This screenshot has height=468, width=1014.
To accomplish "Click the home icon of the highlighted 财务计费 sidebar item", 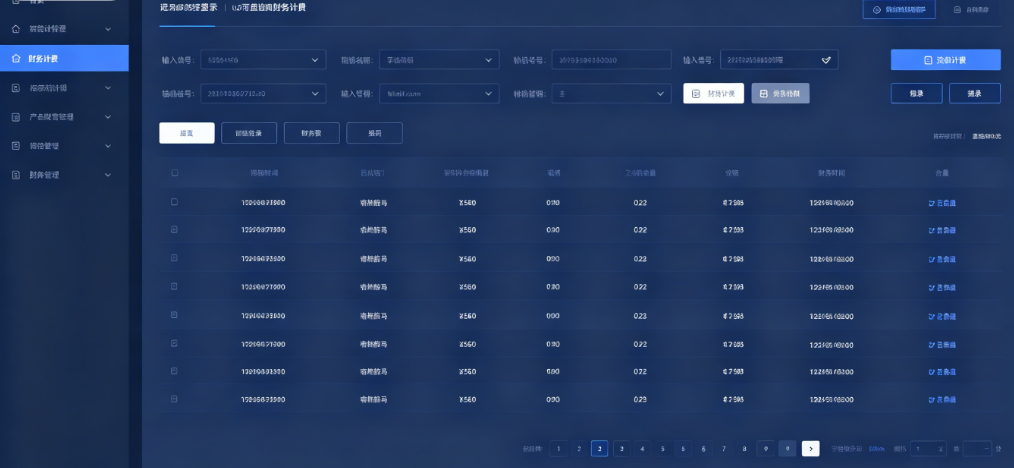I will coord(16,59).
